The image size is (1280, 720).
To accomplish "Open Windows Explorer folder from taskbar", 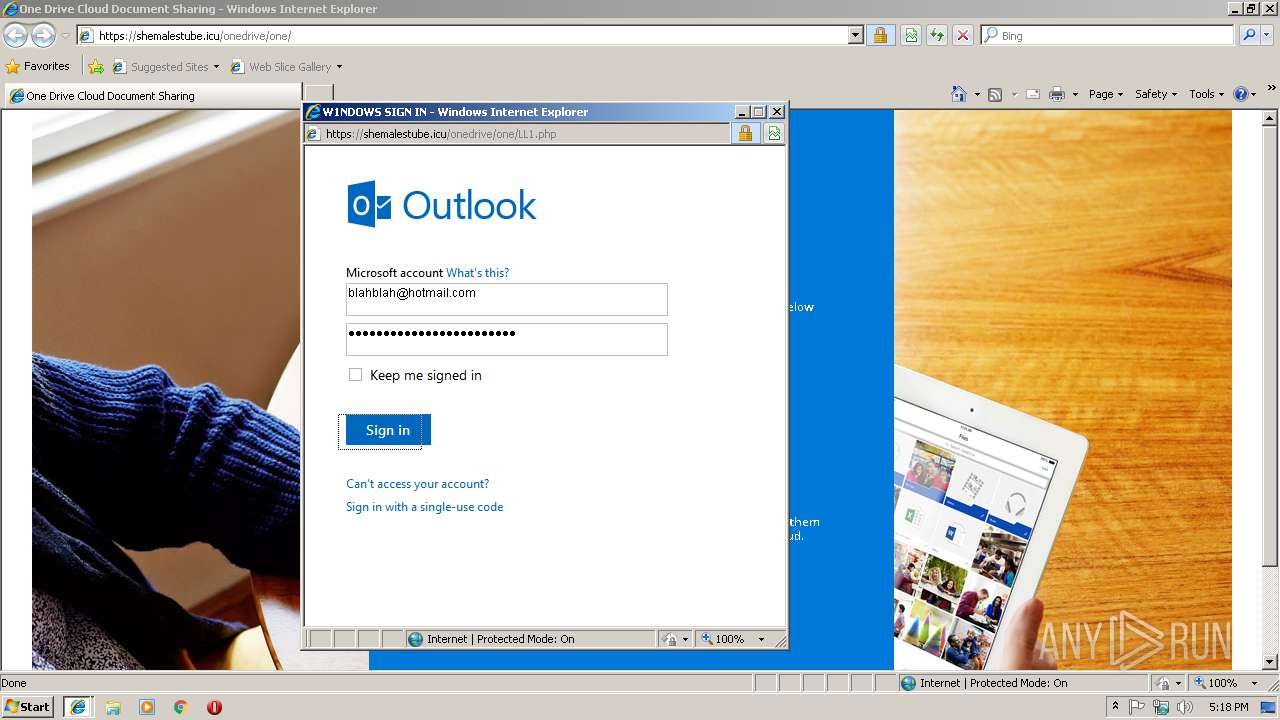I will [x=113, y=707].
